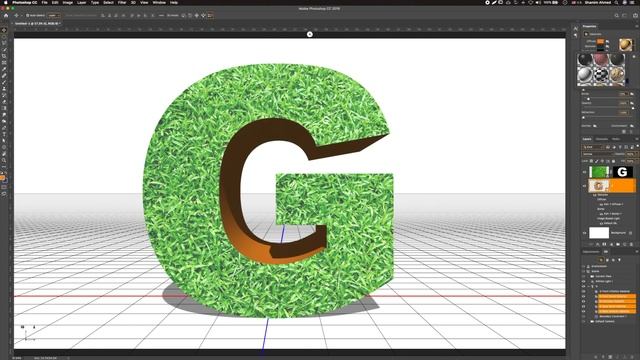Image resolution: width=640 pixels, height=360 pixels.
Task: Open the Auto-Select Layer dropdown
Action: (x=53, y=16)
